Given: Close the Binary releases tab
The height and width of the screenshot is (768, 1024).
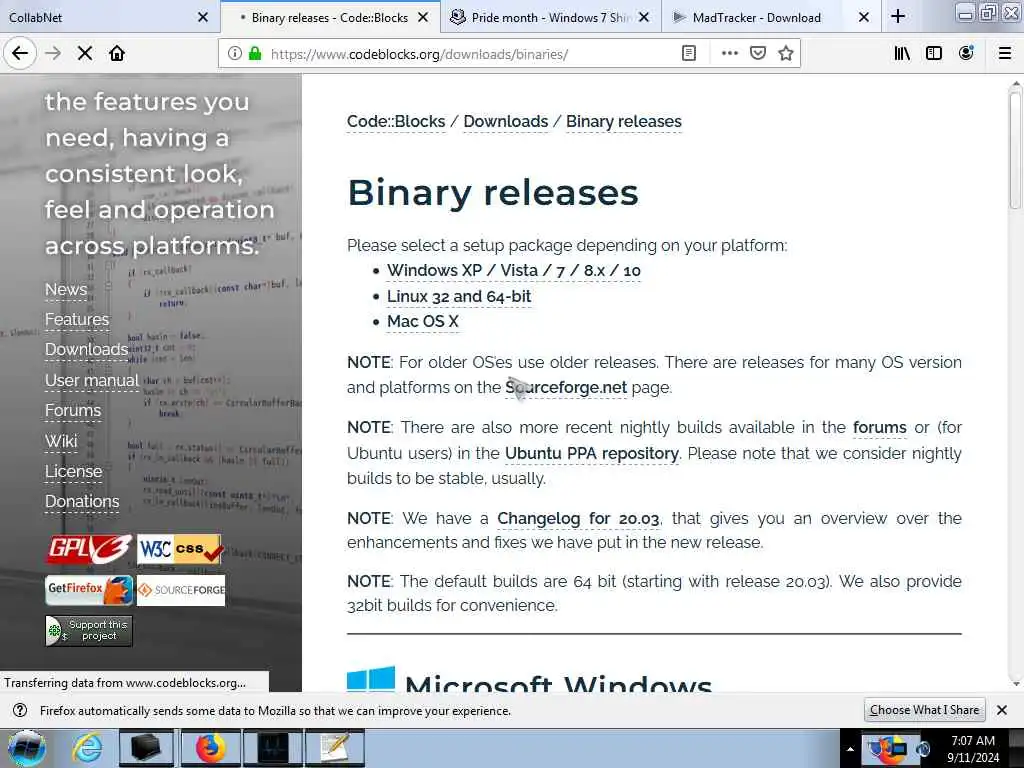Looking at the screenshot, I should [423, 17].
